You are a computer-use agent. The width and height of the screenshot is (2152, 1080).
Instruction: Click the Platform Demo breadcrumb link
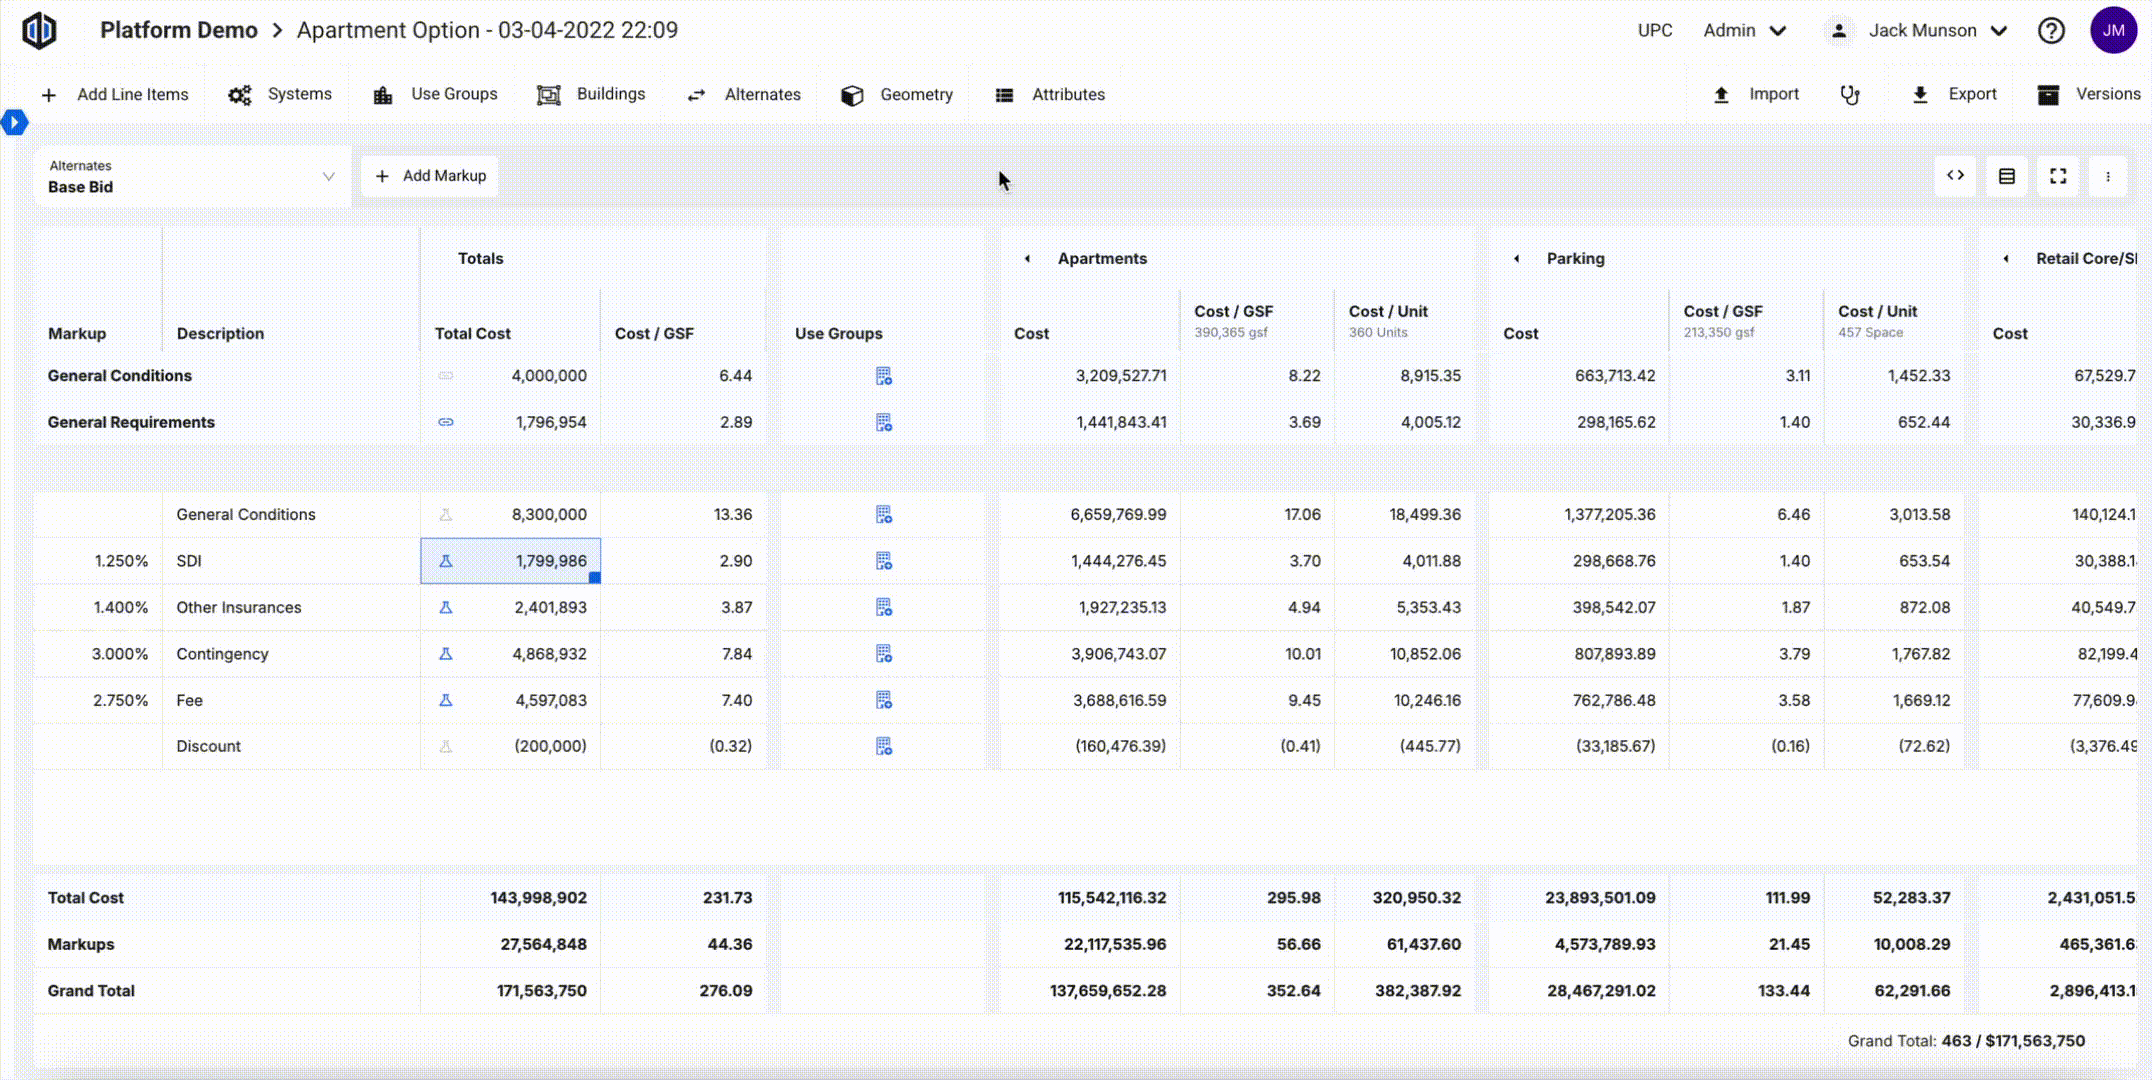pos(178,30)
